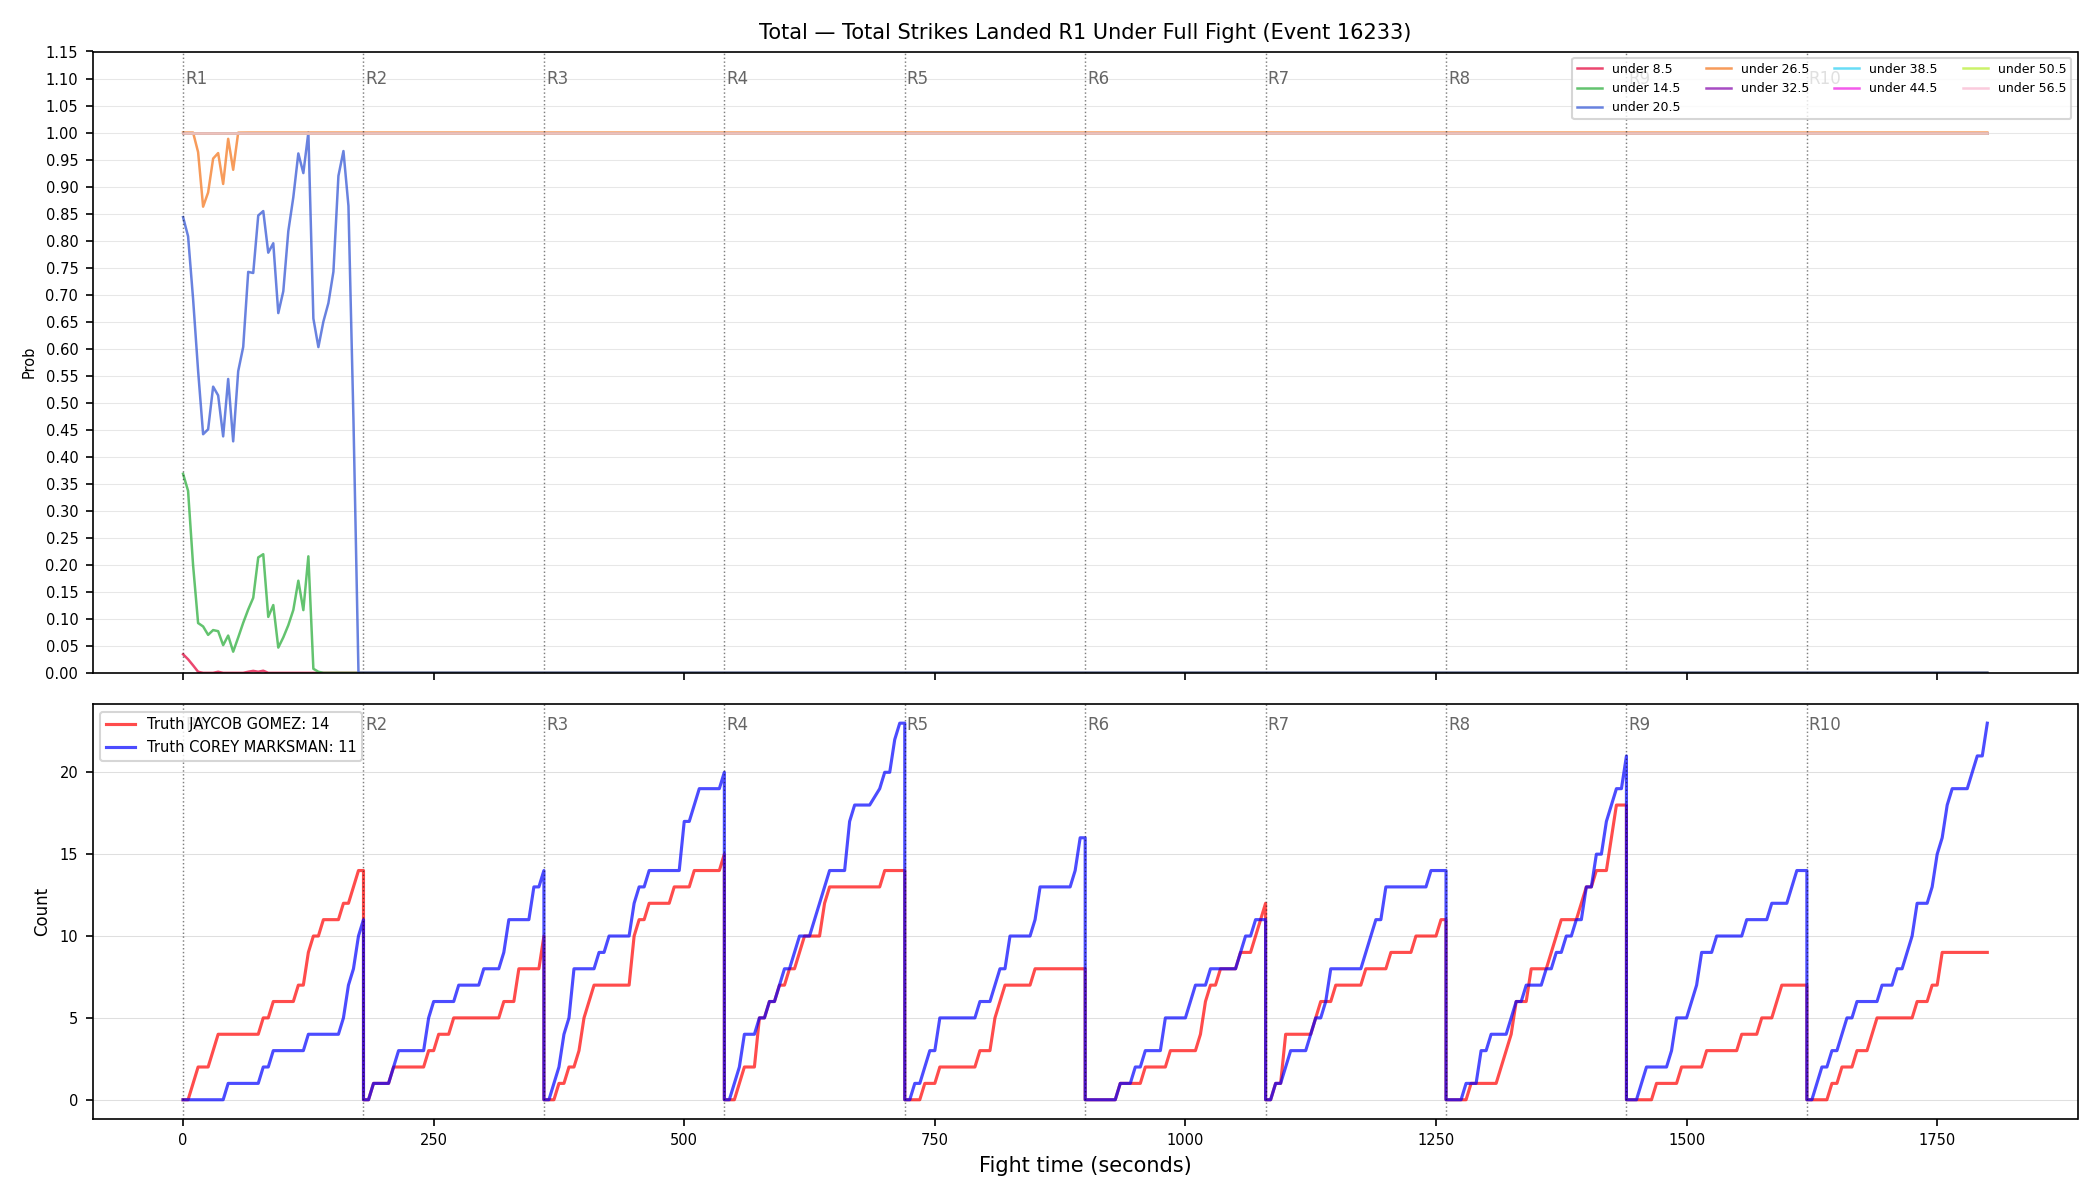2100x1200 pixels.
Task: Click the x-axis tick label 500
Action: coord(684,1139)
